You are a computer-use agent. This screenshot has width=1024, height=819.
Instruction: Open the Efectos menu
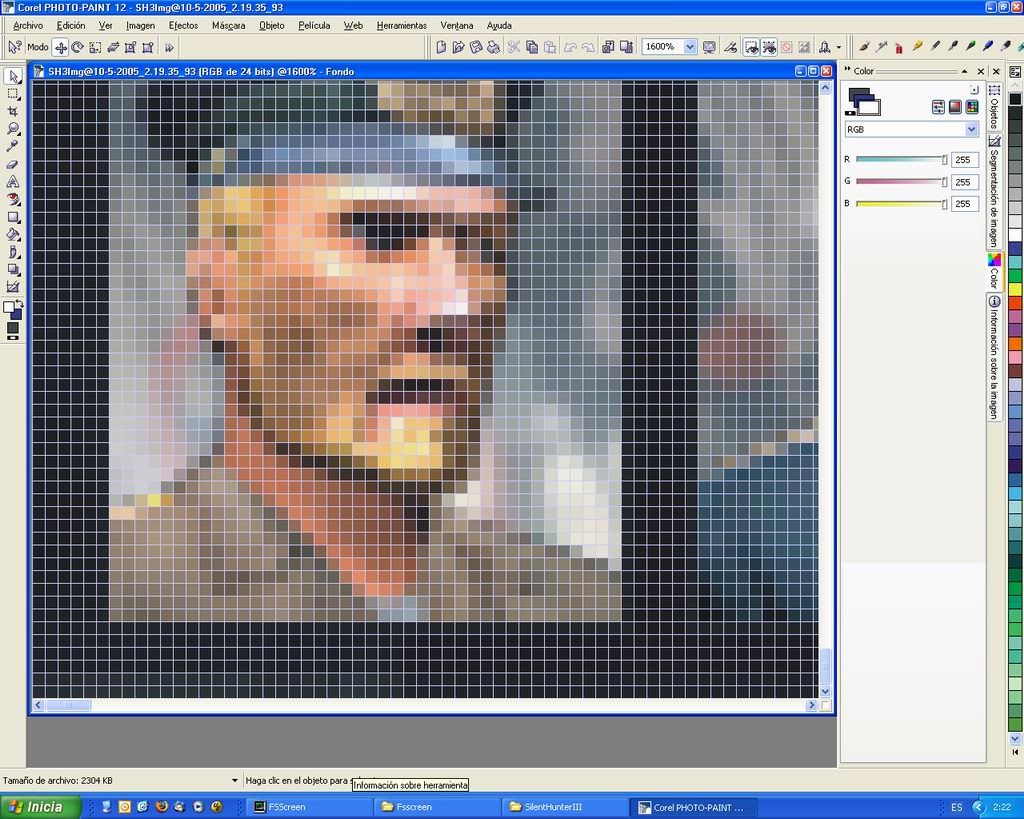(184, 25)
